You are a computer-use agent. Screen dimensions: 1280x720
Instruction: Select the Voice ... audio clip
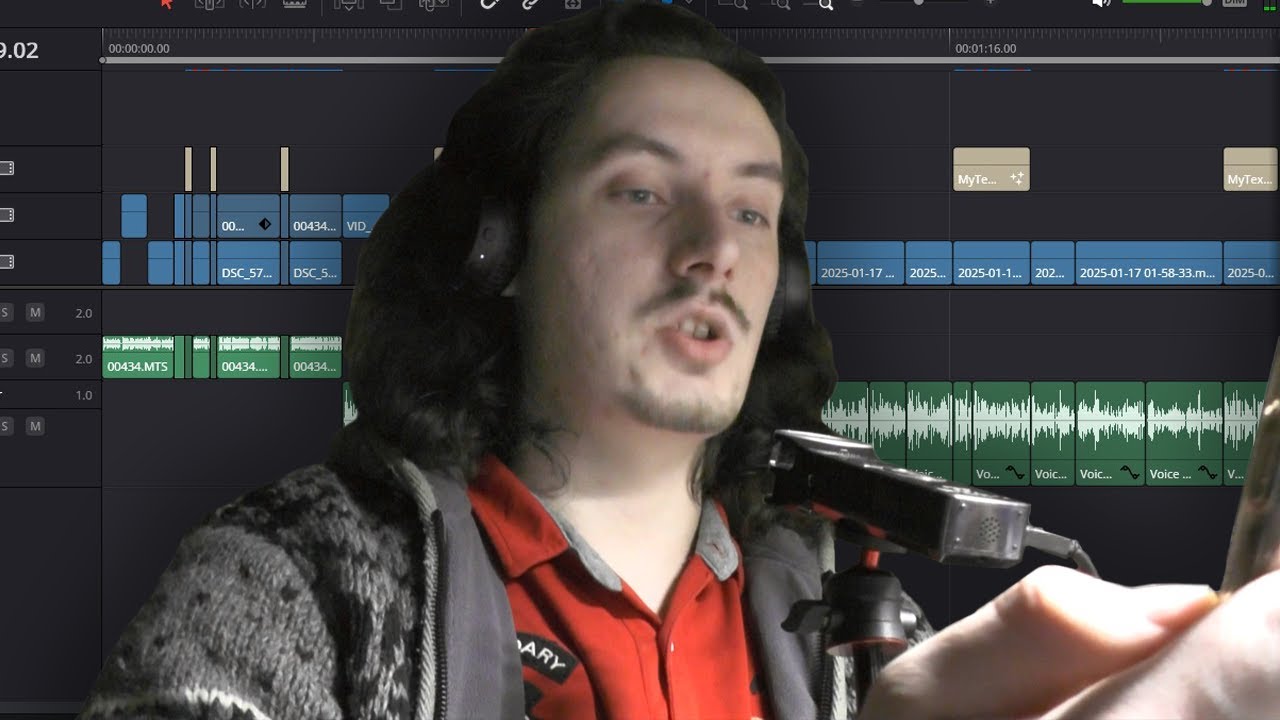pyautogui.click(x=1184, y=434)
